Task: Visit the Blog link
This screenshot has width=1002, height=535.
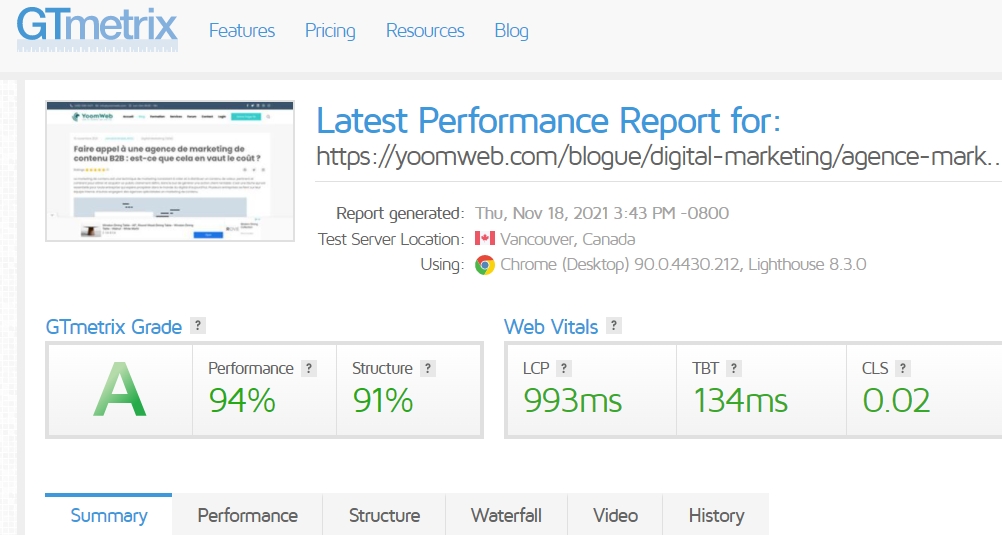Action: [x=511, y=31]
